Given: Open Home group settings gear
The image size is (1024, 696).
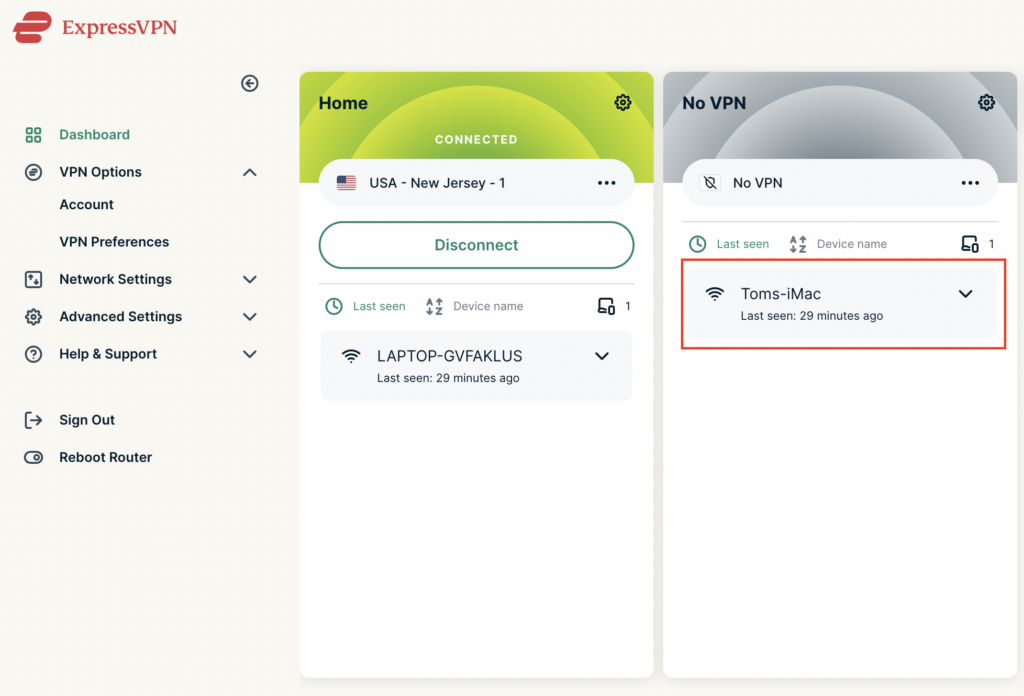Looking at the screenshot, I should pos(622,103).
